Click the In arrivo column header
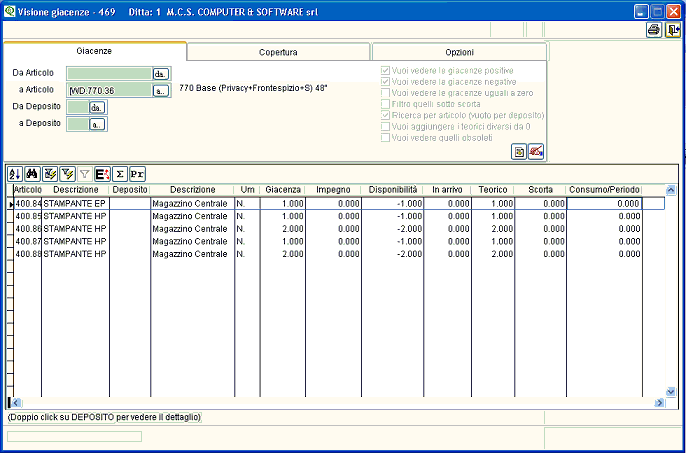Viewport: 686px width, 453px height. tap(447, 190)
